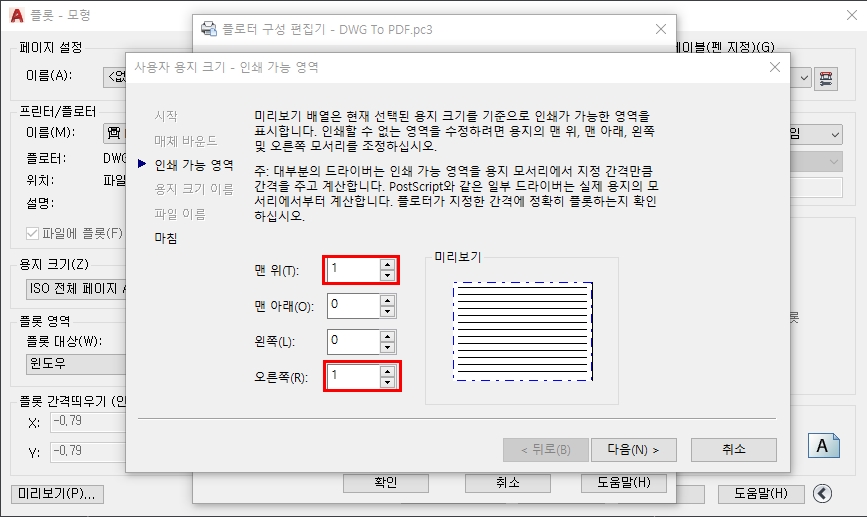
Task: Decrease the 맨 위(T) top margin value
Action: coord(388,275)
